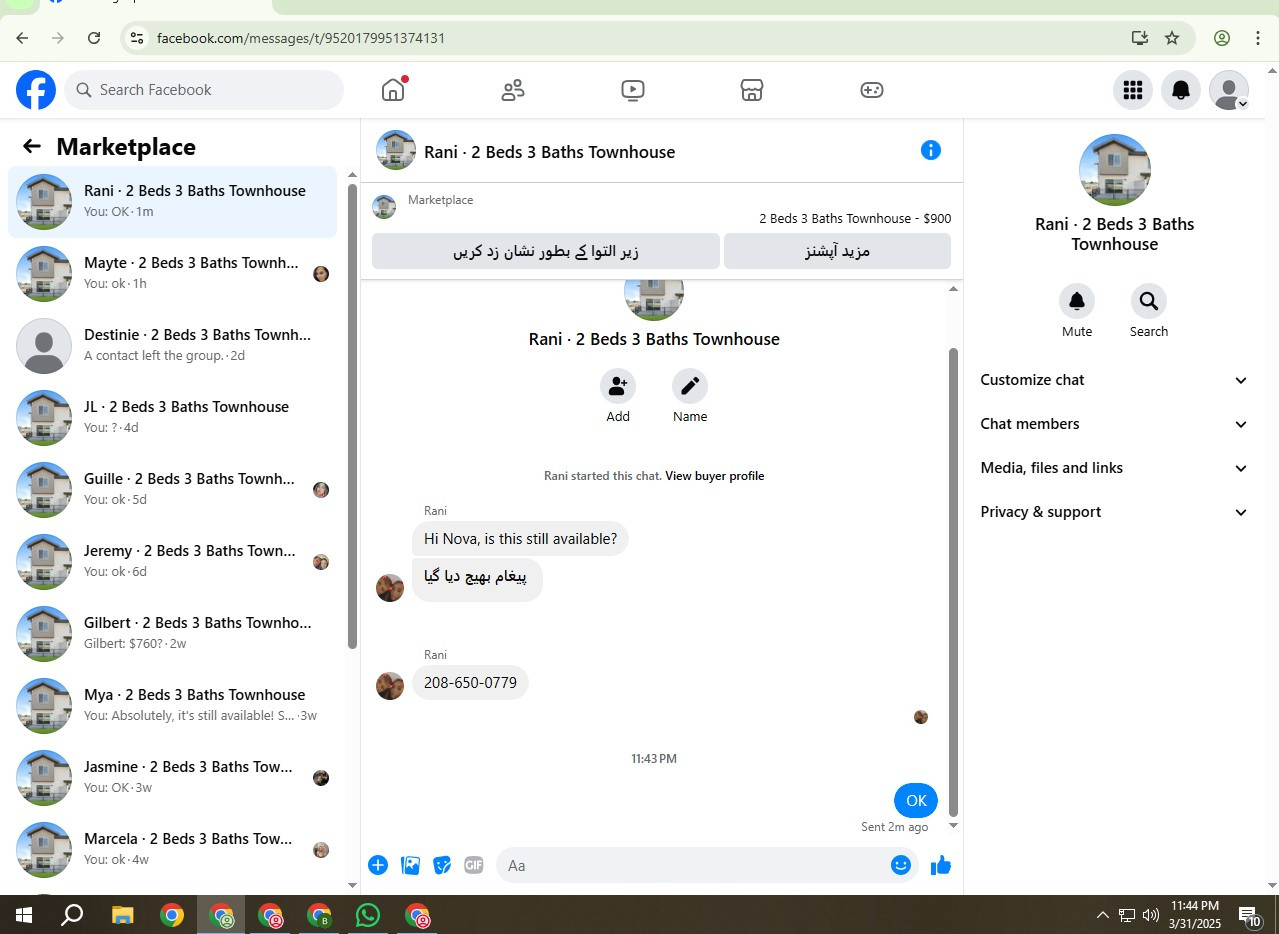
Task: Open the account profile avatar menu
Action: [x=1229, y=90]
